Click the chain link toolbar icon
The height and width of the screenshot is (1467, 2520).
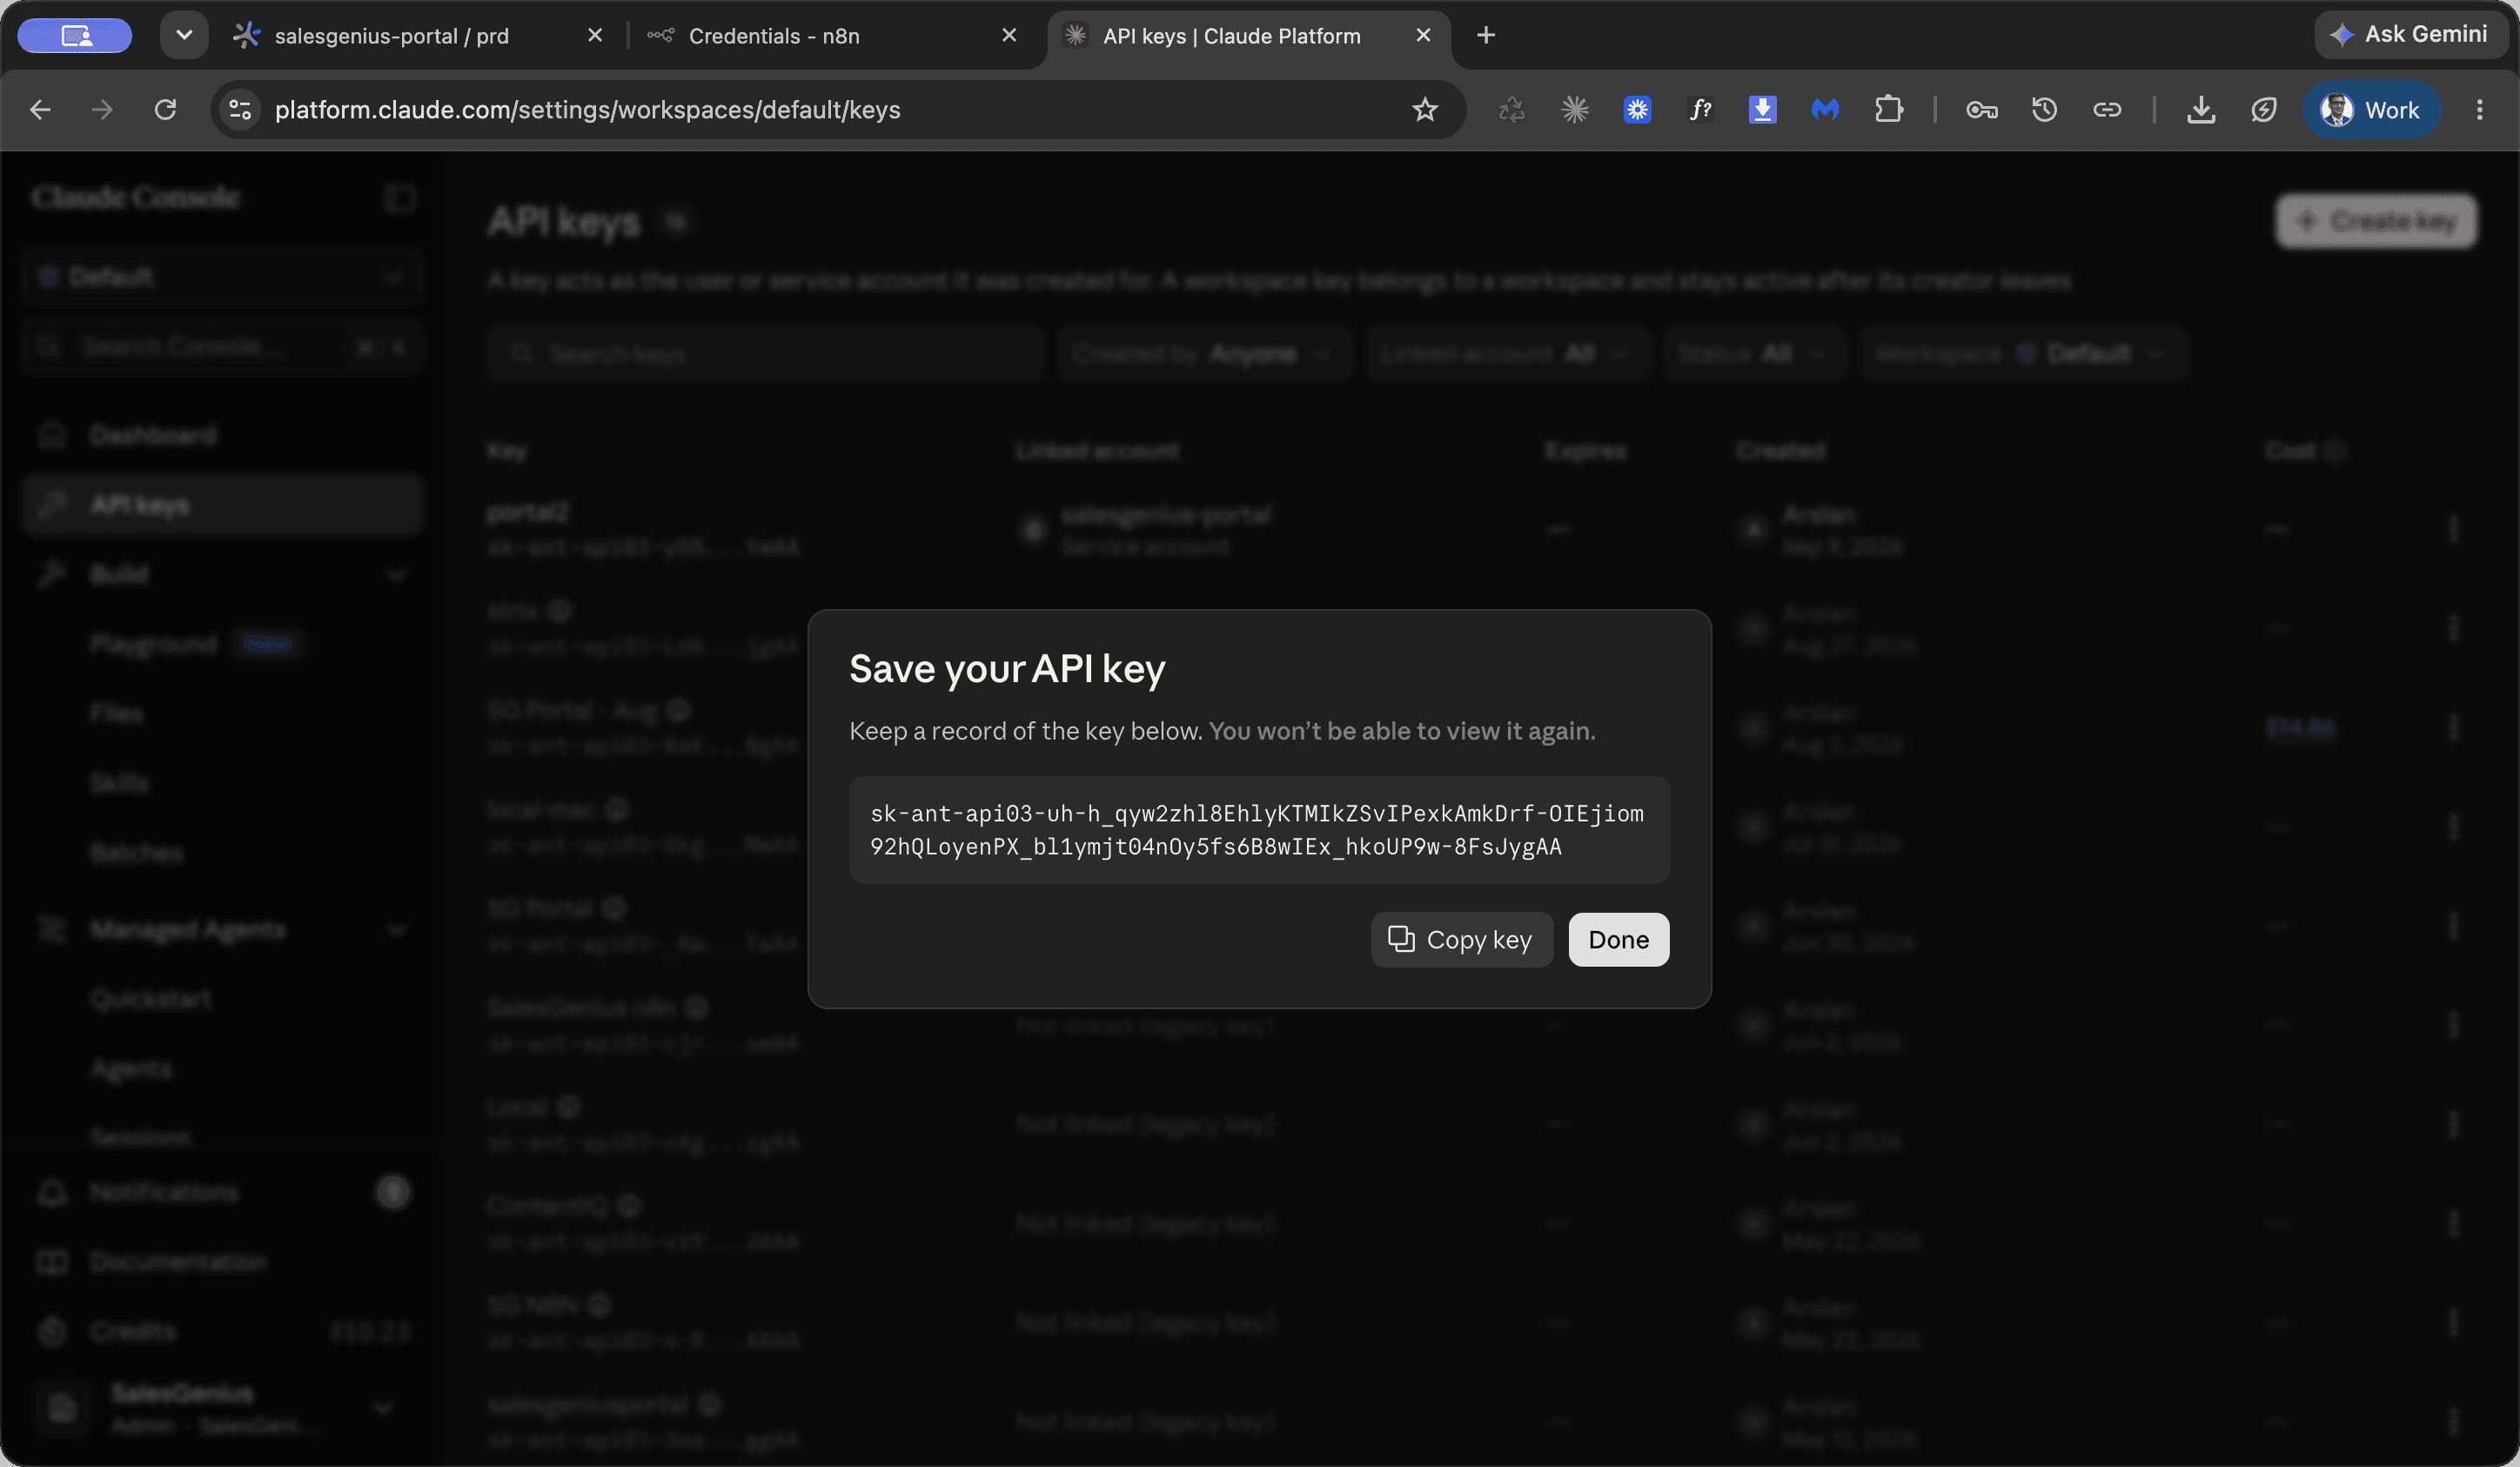pos(2107,109)
